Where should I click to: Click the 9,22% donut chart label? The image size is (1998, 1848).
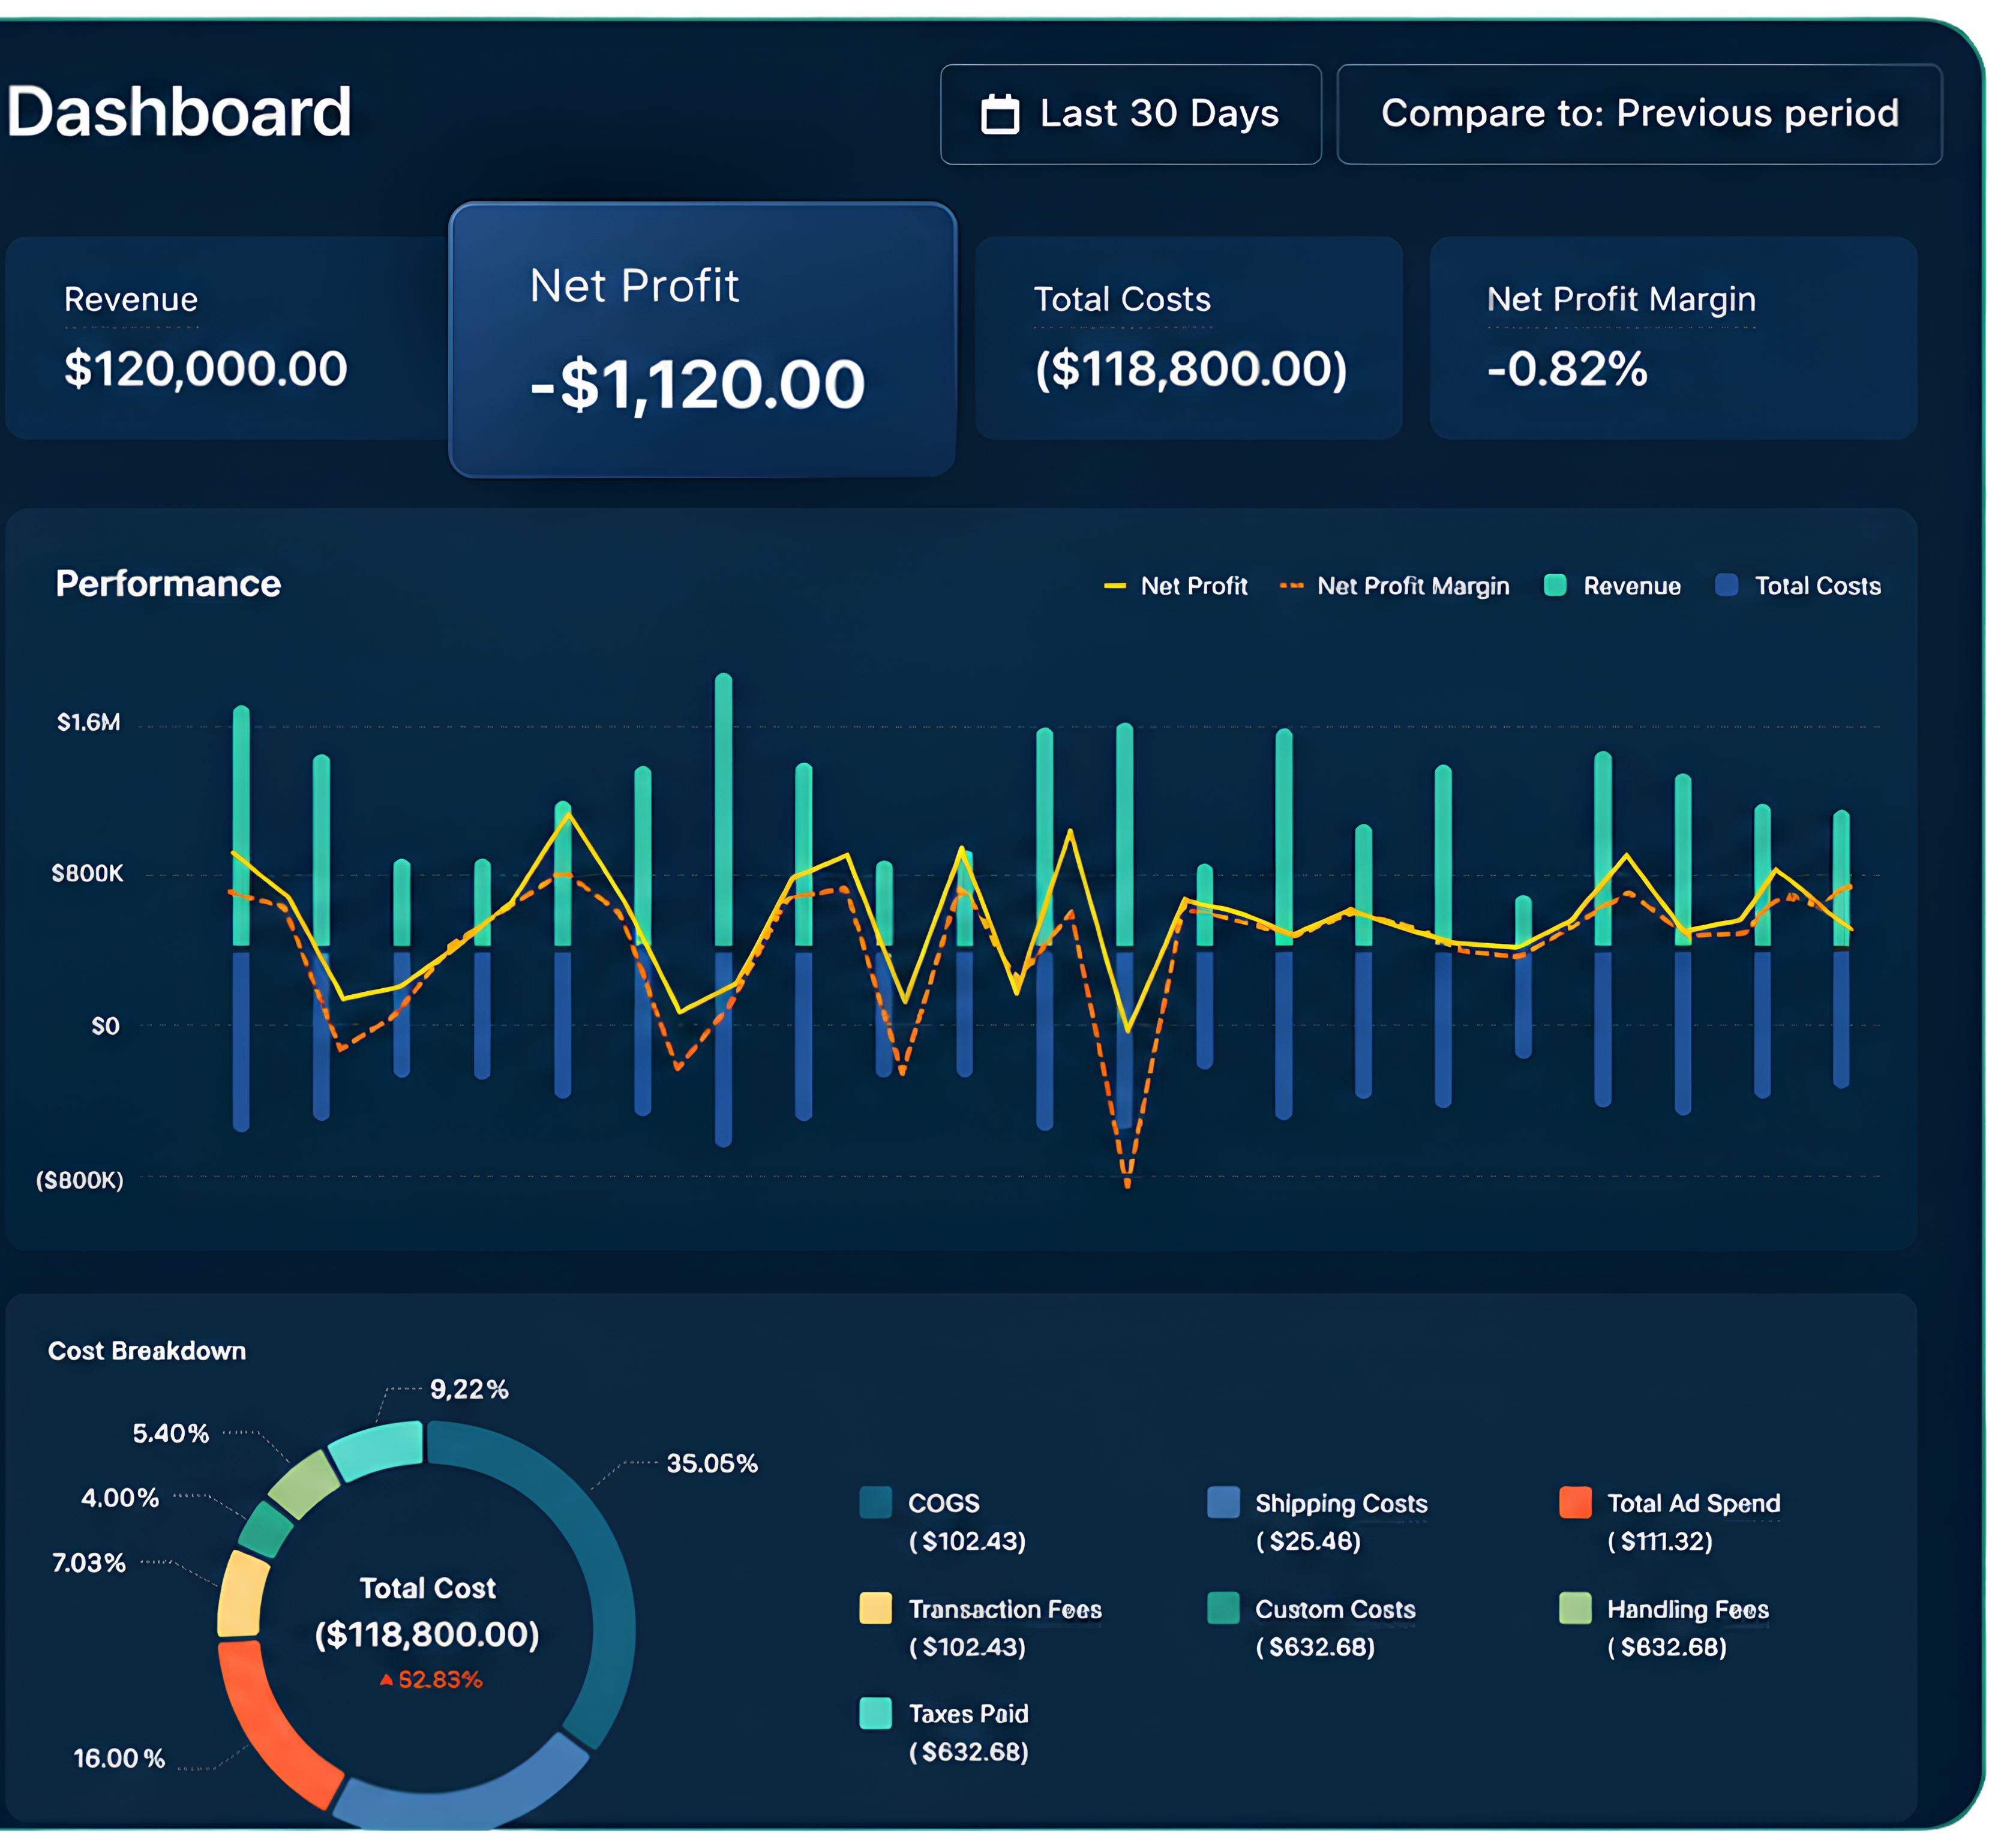tap(469, 1389)
